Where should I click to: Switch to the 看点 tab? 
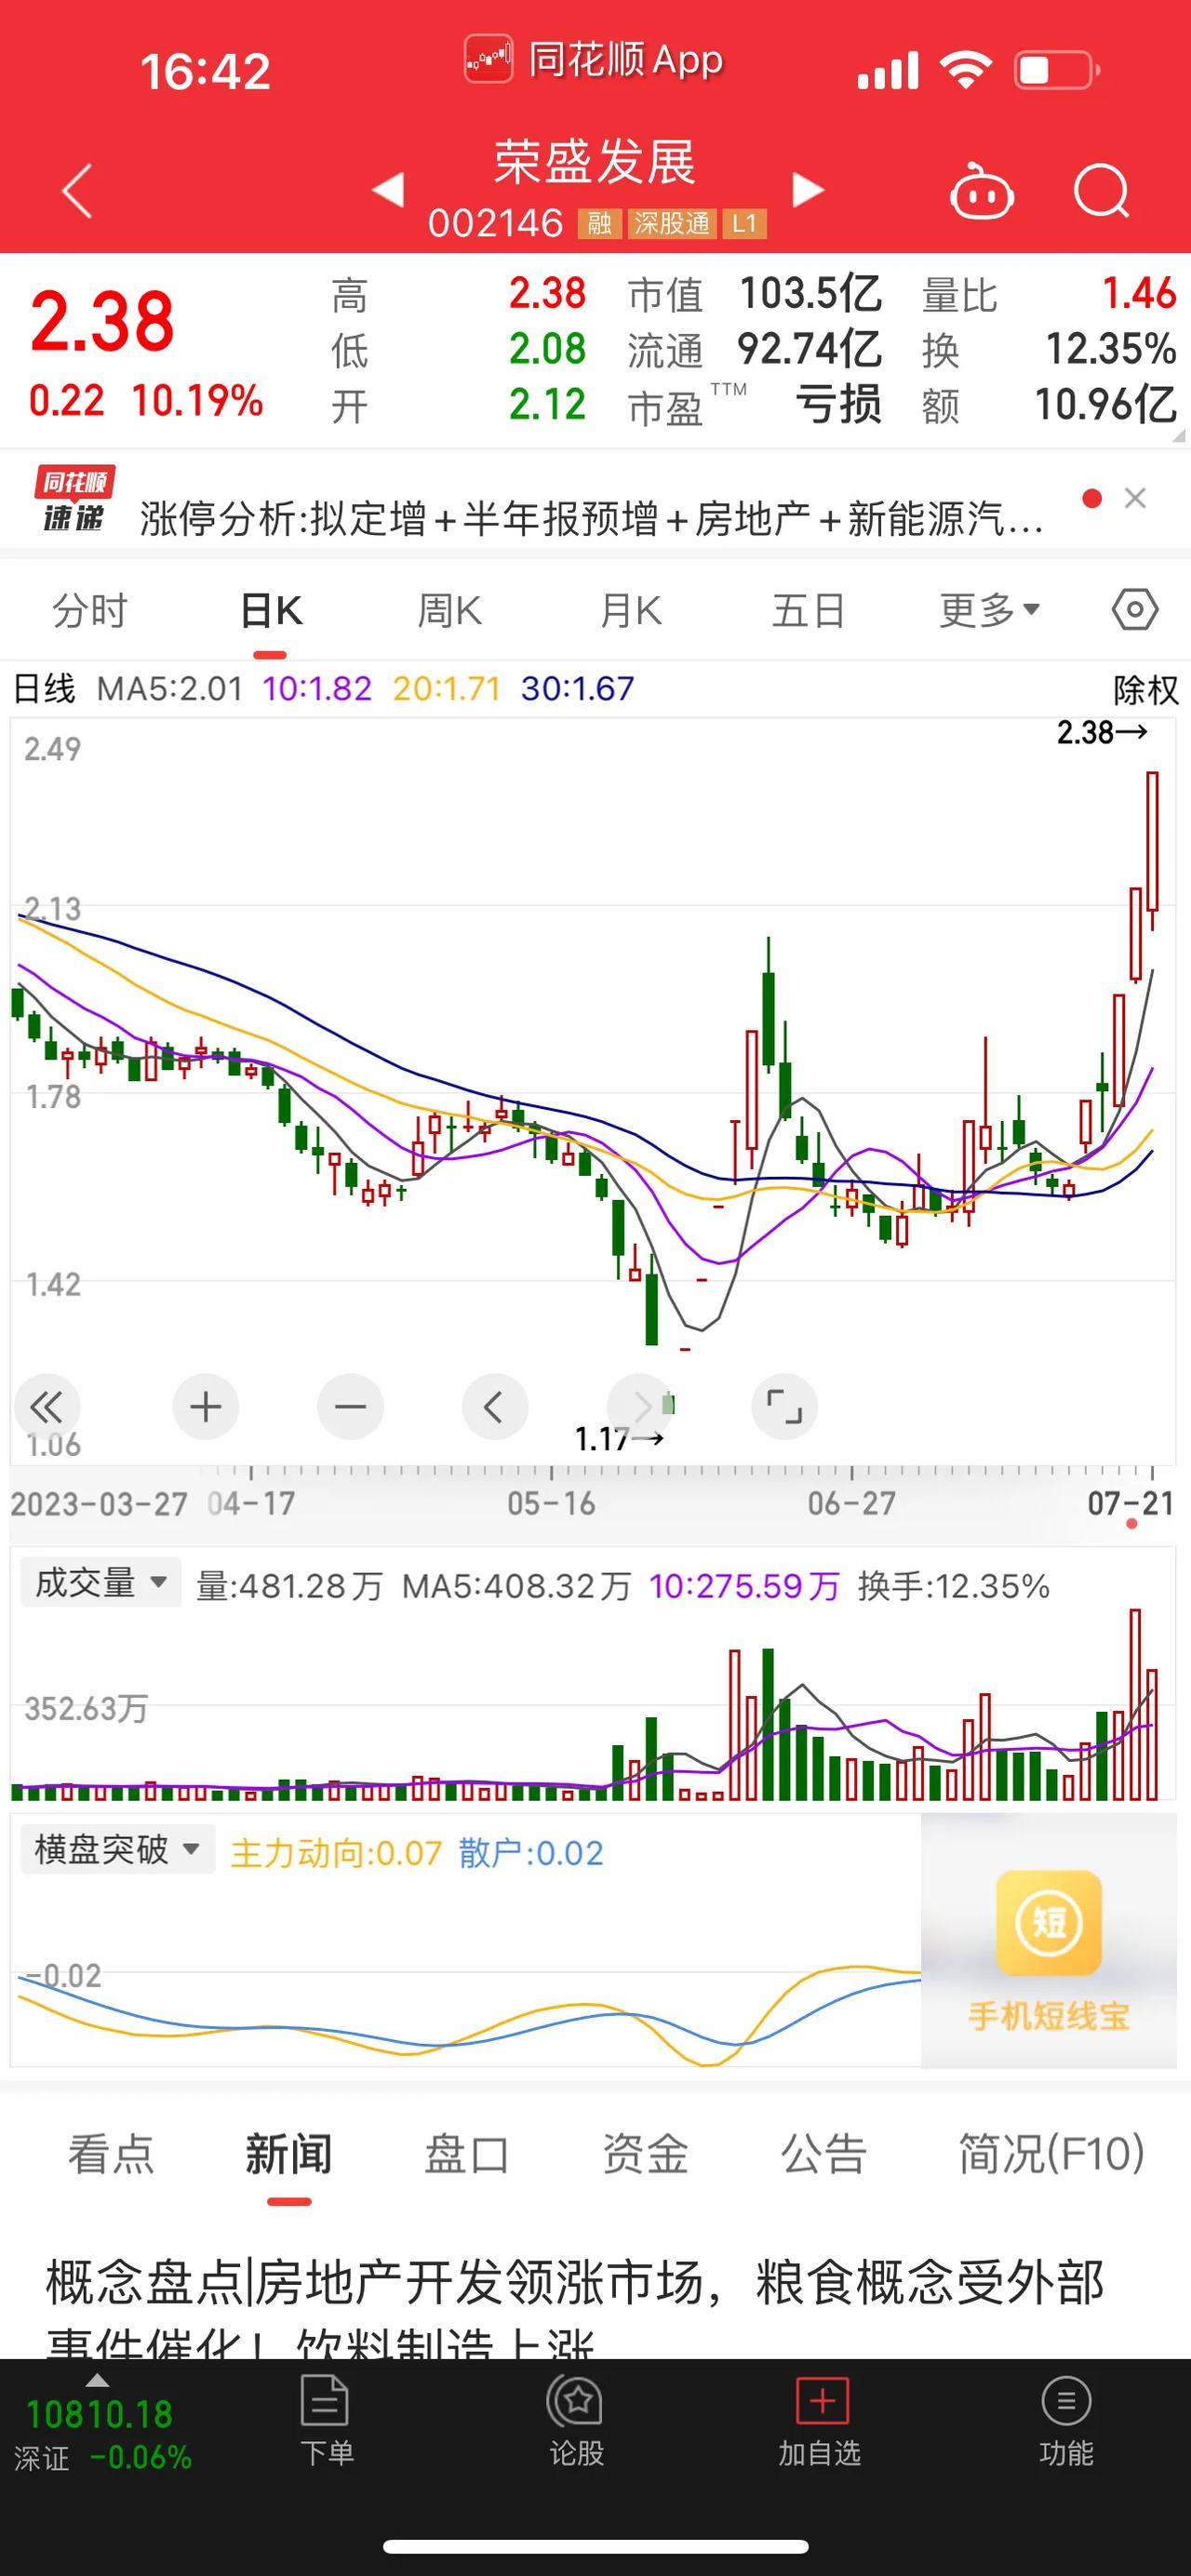pos(111,2153)
